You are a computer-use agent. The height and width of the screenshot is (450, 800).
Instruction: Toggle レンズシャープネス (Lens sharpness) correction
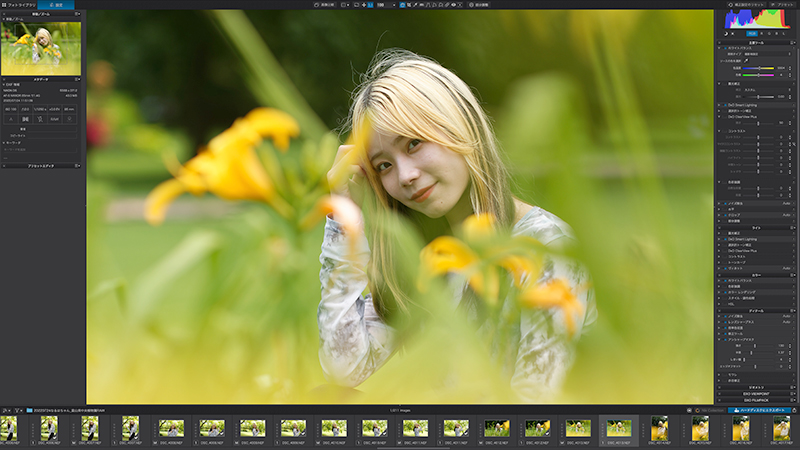[x=725, y=322]
